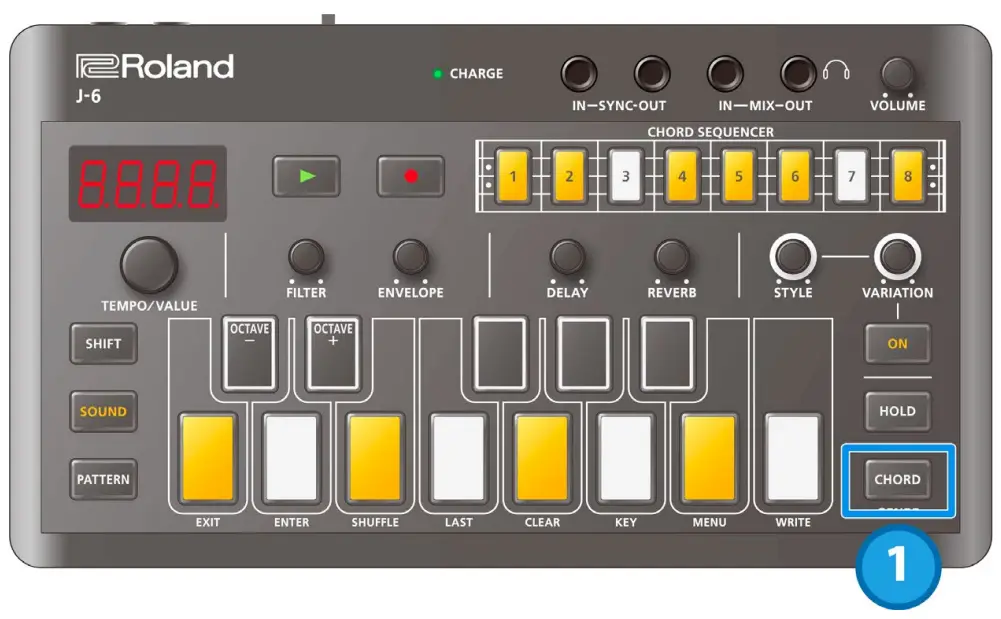
Task: Select chord sequencer pad 4
Action: point(681,175)
